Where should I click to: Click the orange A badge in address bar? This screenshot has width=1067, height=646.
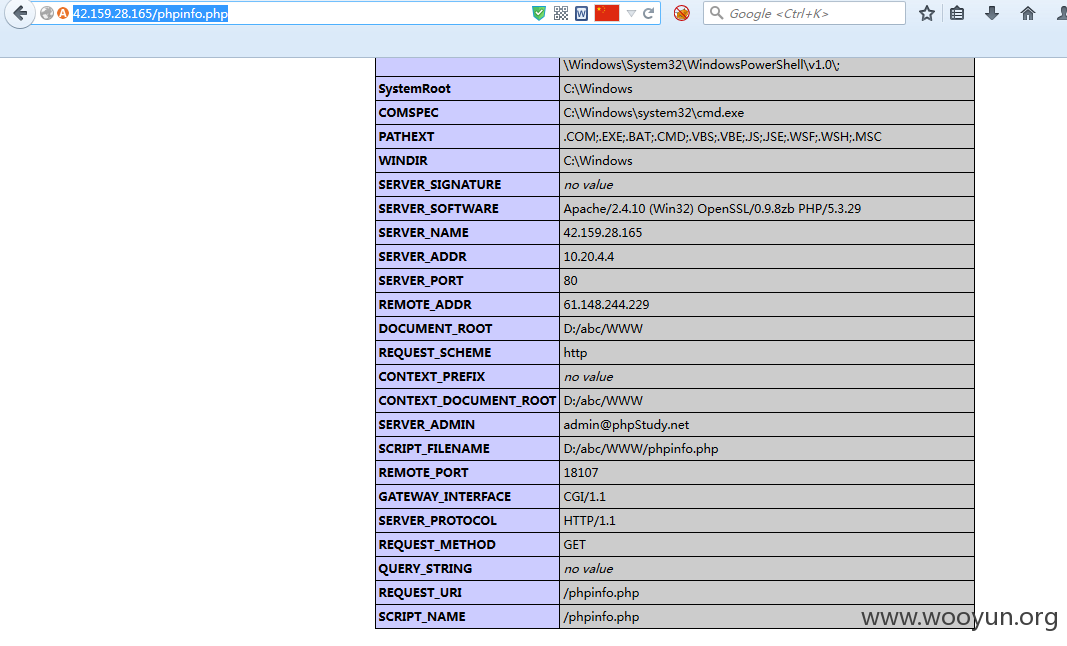[63, 13]
